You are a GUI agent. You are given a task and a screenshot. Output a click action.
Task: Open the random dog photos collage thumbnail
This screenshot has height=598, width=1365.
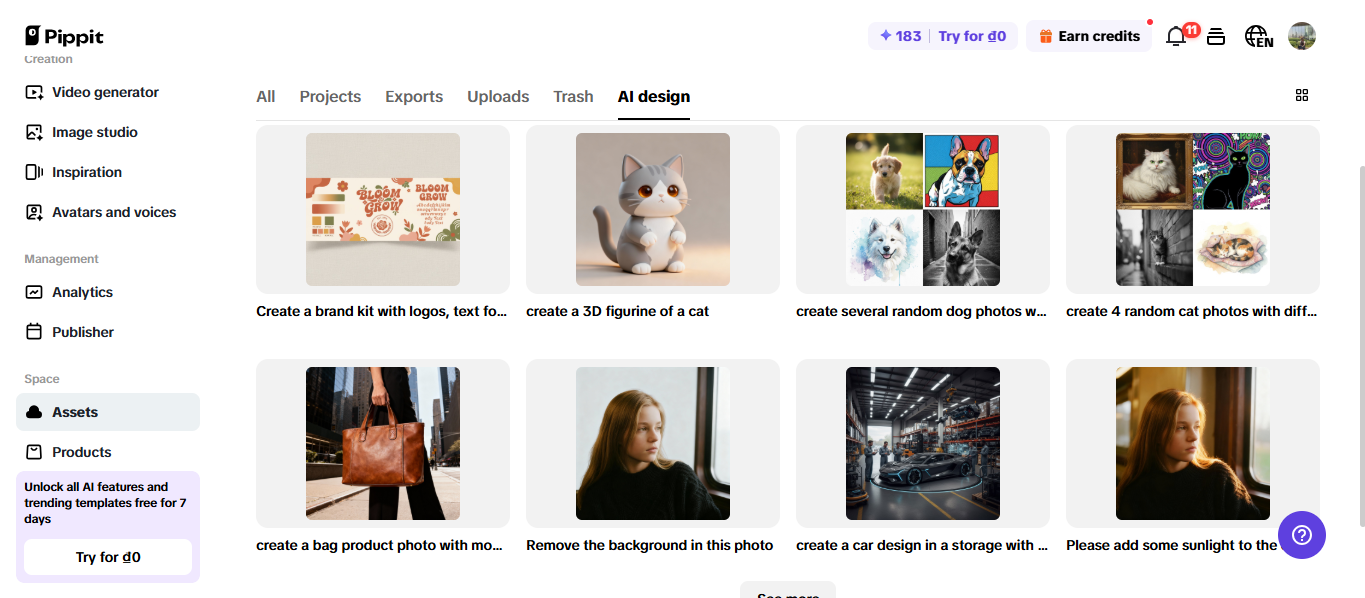[x=923, y=209]
